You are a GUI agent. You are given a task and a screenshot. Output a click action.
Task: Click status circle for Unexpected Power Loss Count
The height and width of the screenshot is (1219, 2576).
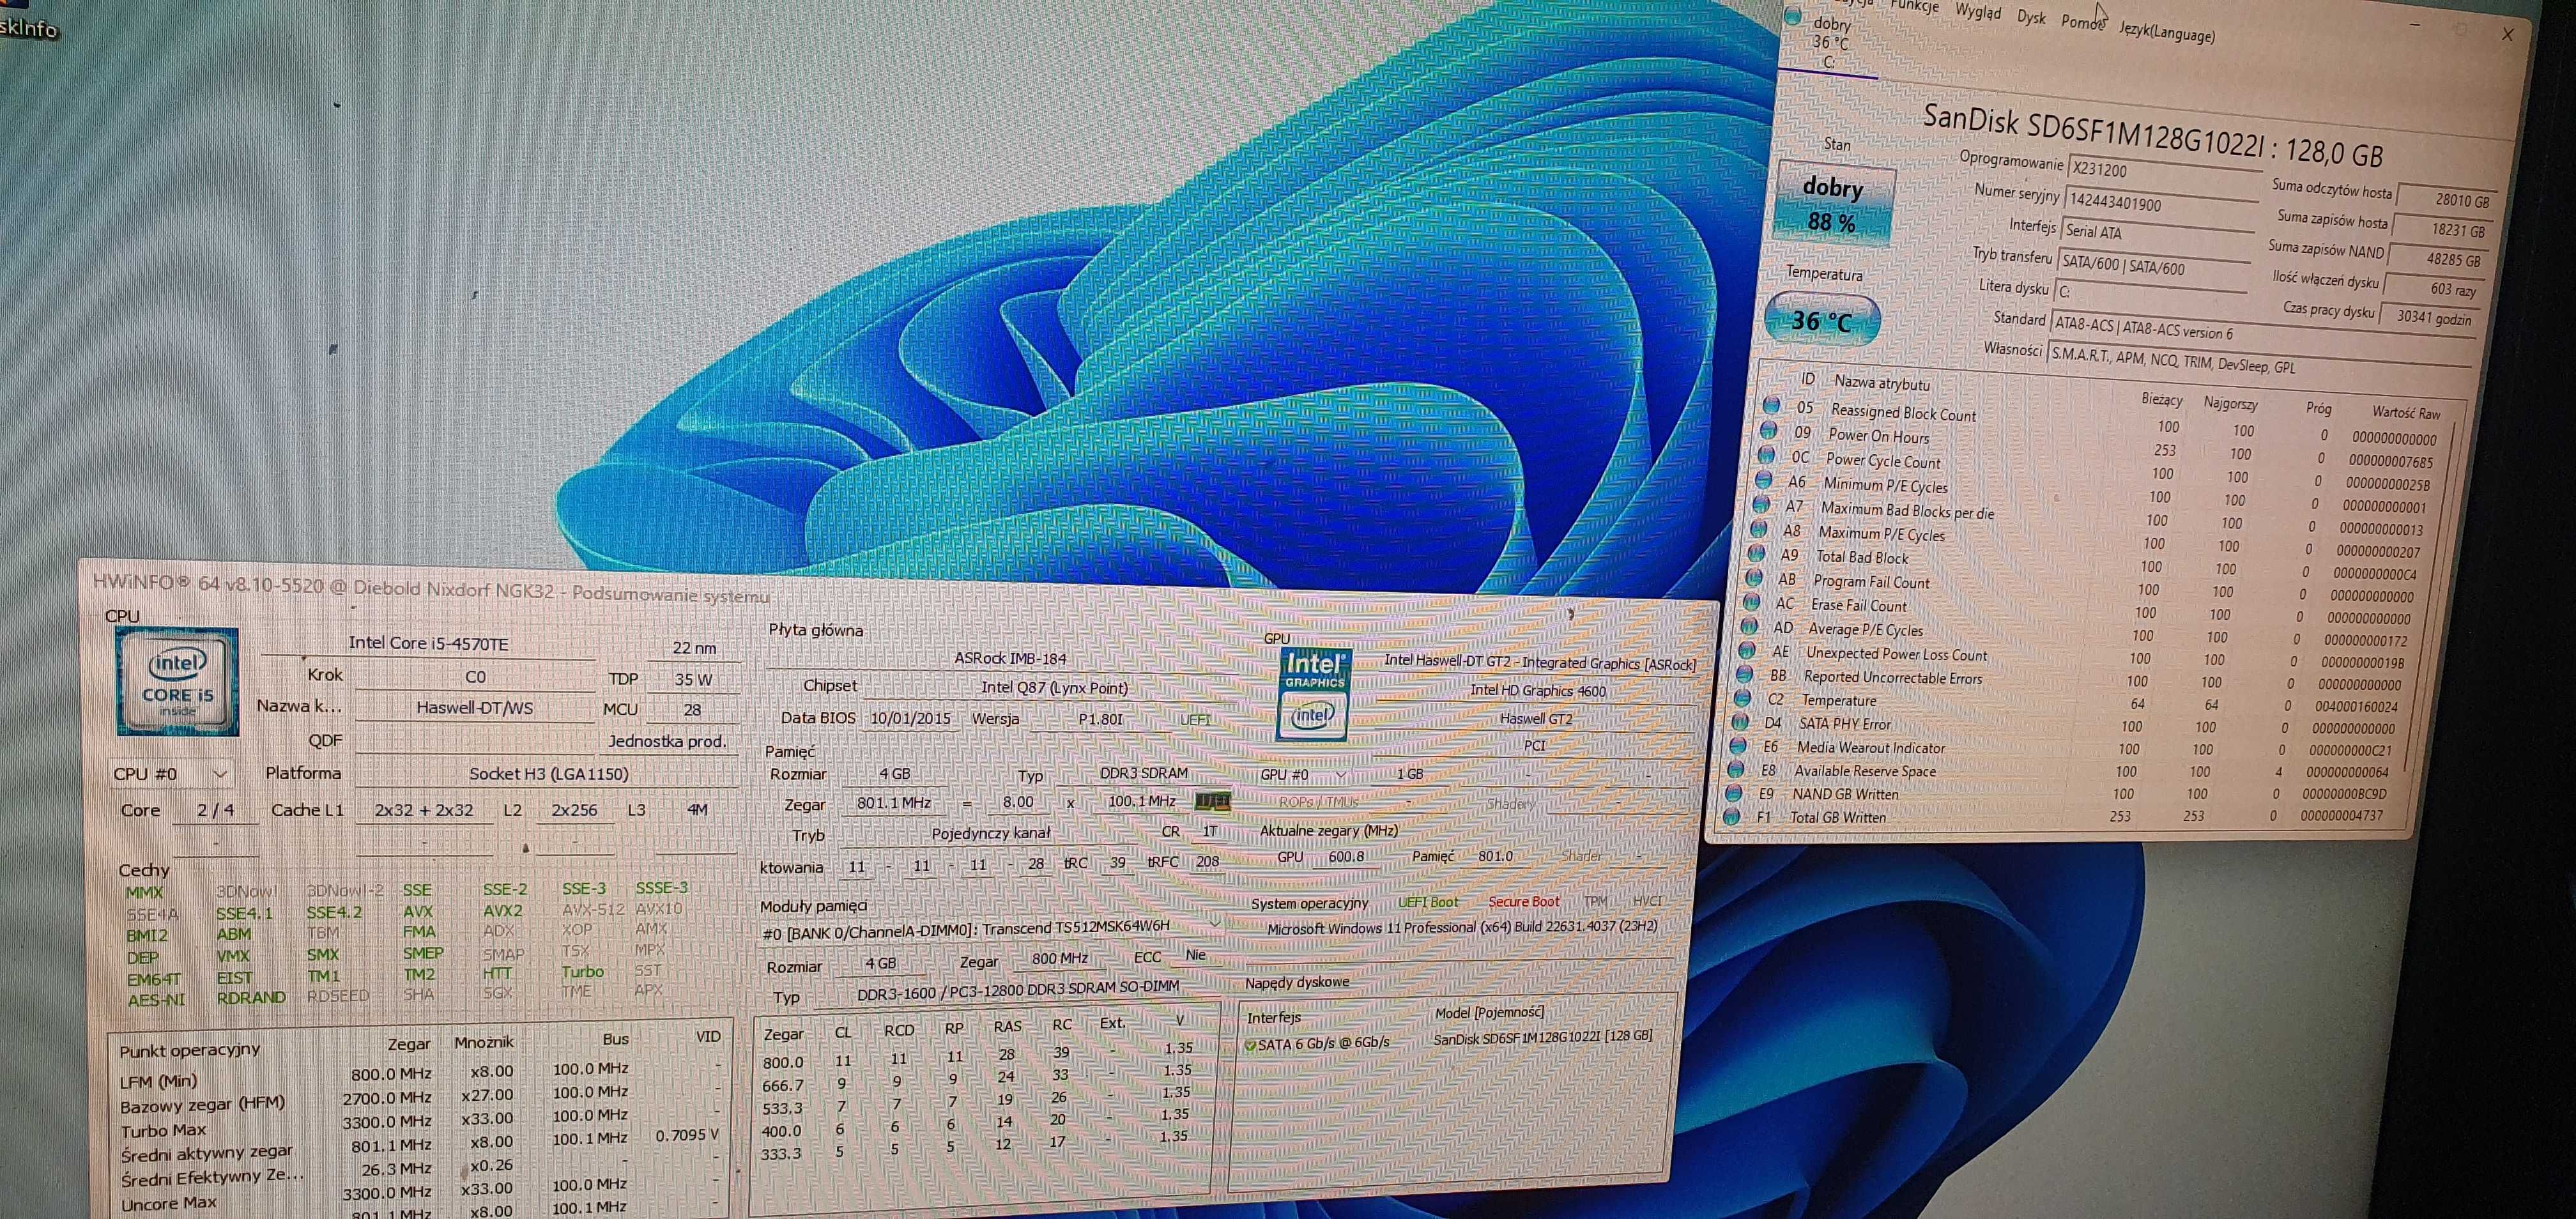(1747, 650)
